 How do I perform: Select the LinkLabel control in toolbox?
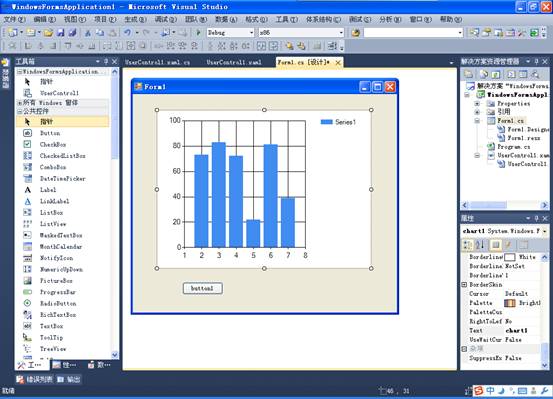[54, 201]
